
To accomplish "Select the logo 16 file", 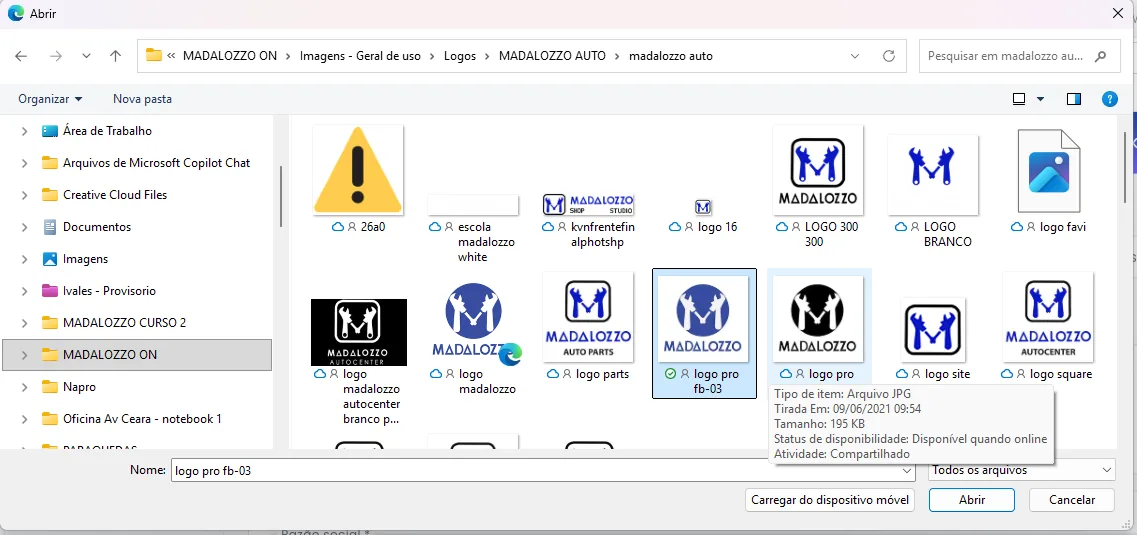I will (x=703, y=217).
